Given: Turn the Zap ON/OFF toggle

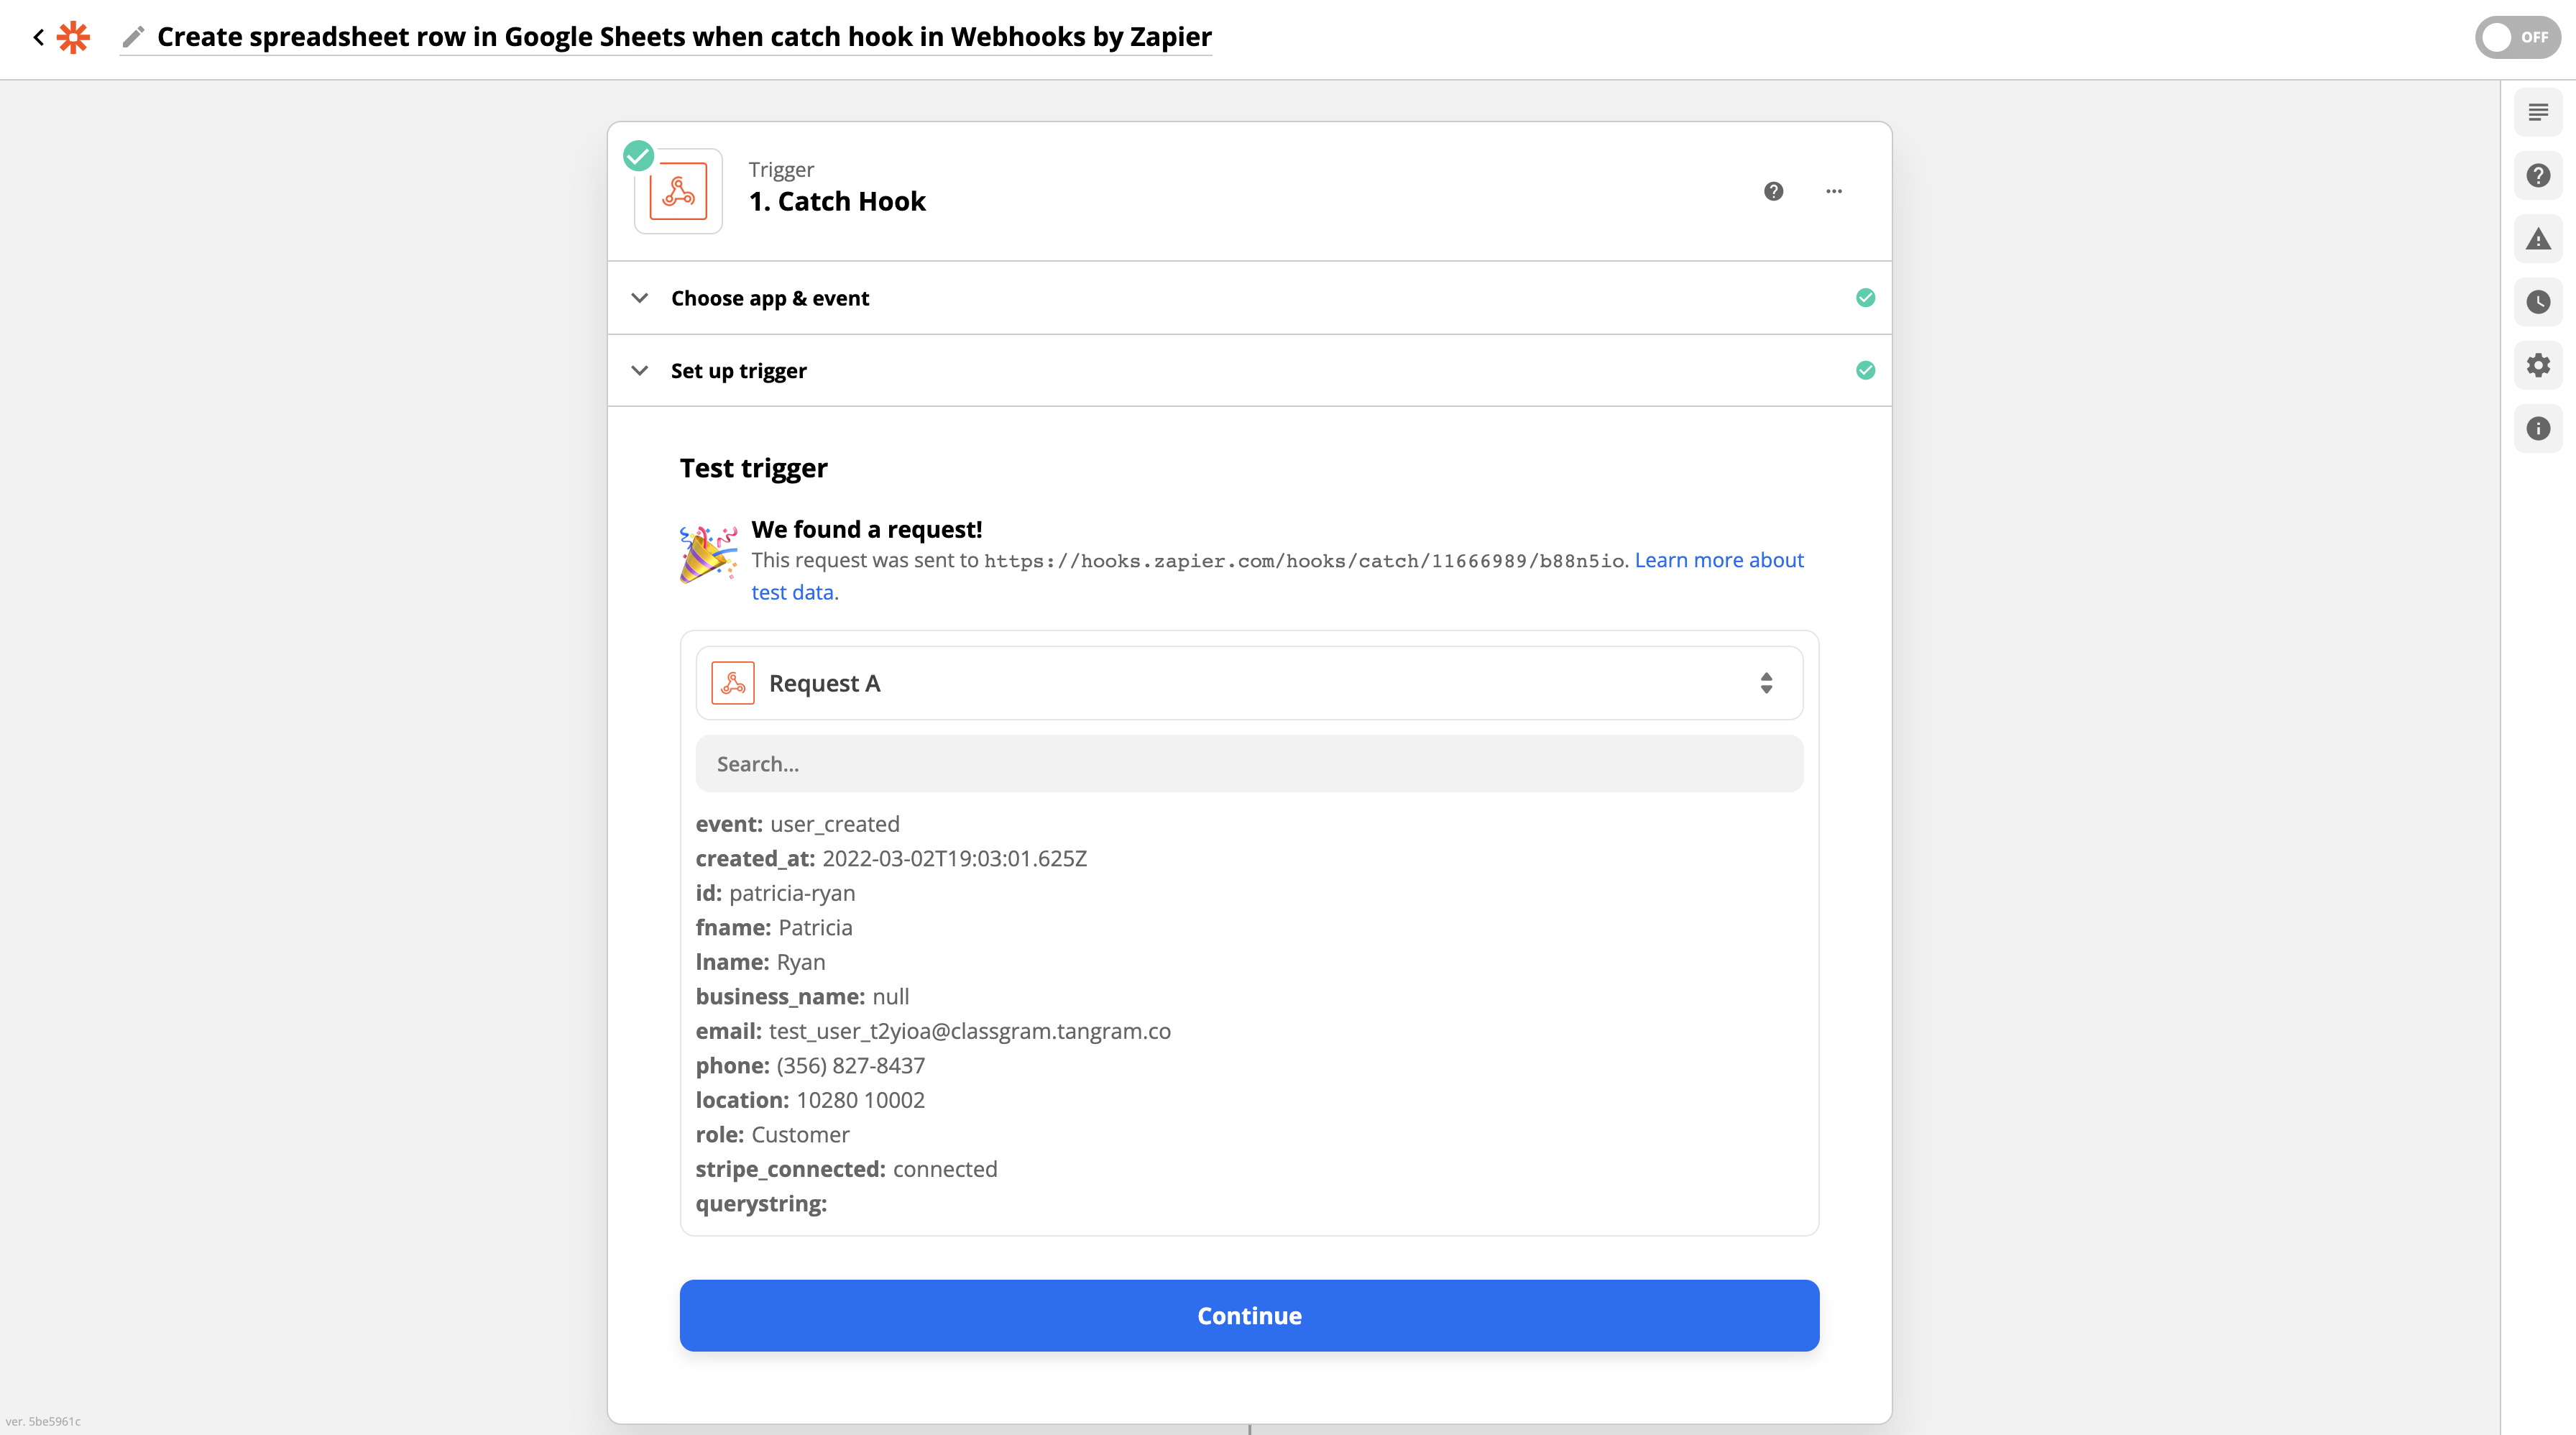Looking at the screenshot, I should pos(2517,37).
